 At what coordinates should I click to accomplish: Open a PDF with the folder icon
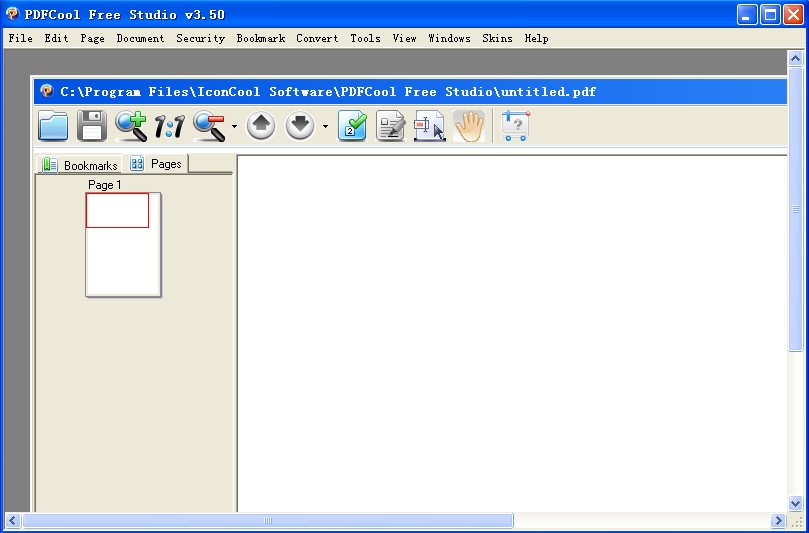(x=53, y=126)
